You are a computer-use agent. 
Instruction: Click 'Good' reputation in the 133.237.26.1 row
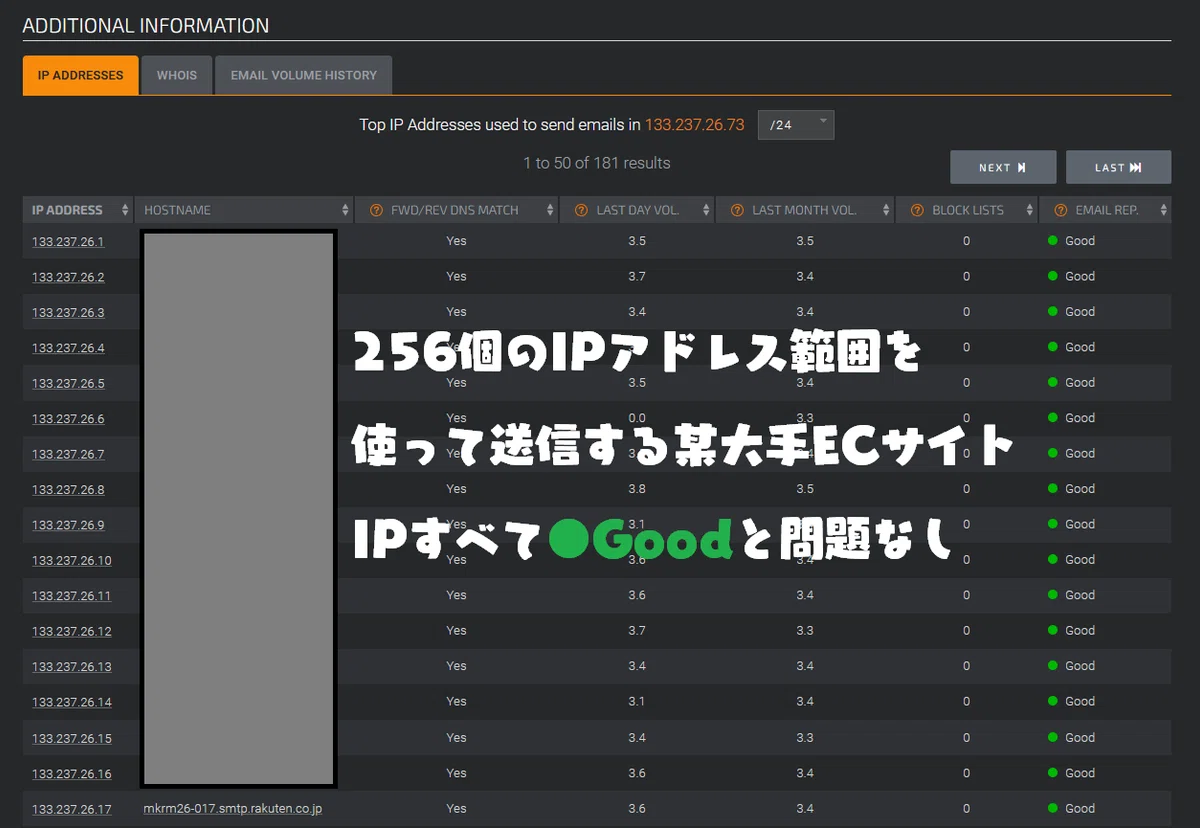(1080, 241)
